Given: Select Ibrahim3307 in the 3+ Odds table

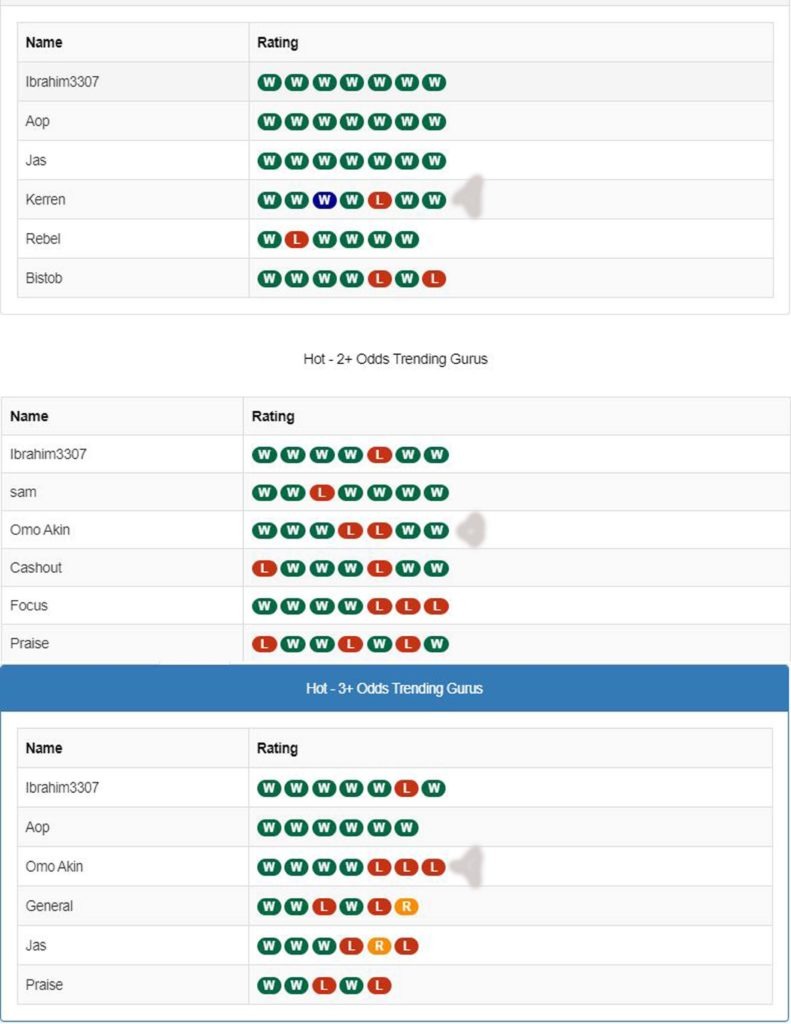Looking at the screenshot, I should coord(62,788).
